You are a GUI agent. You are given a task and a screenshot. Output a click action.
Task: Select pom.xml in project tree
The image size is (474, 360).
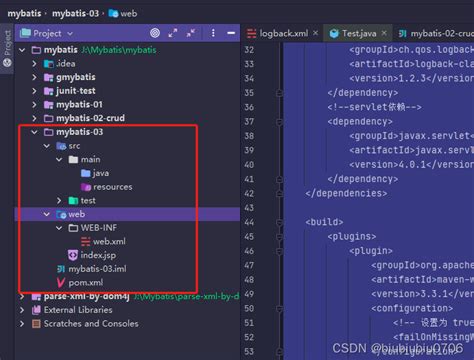[x=86, y=283]
